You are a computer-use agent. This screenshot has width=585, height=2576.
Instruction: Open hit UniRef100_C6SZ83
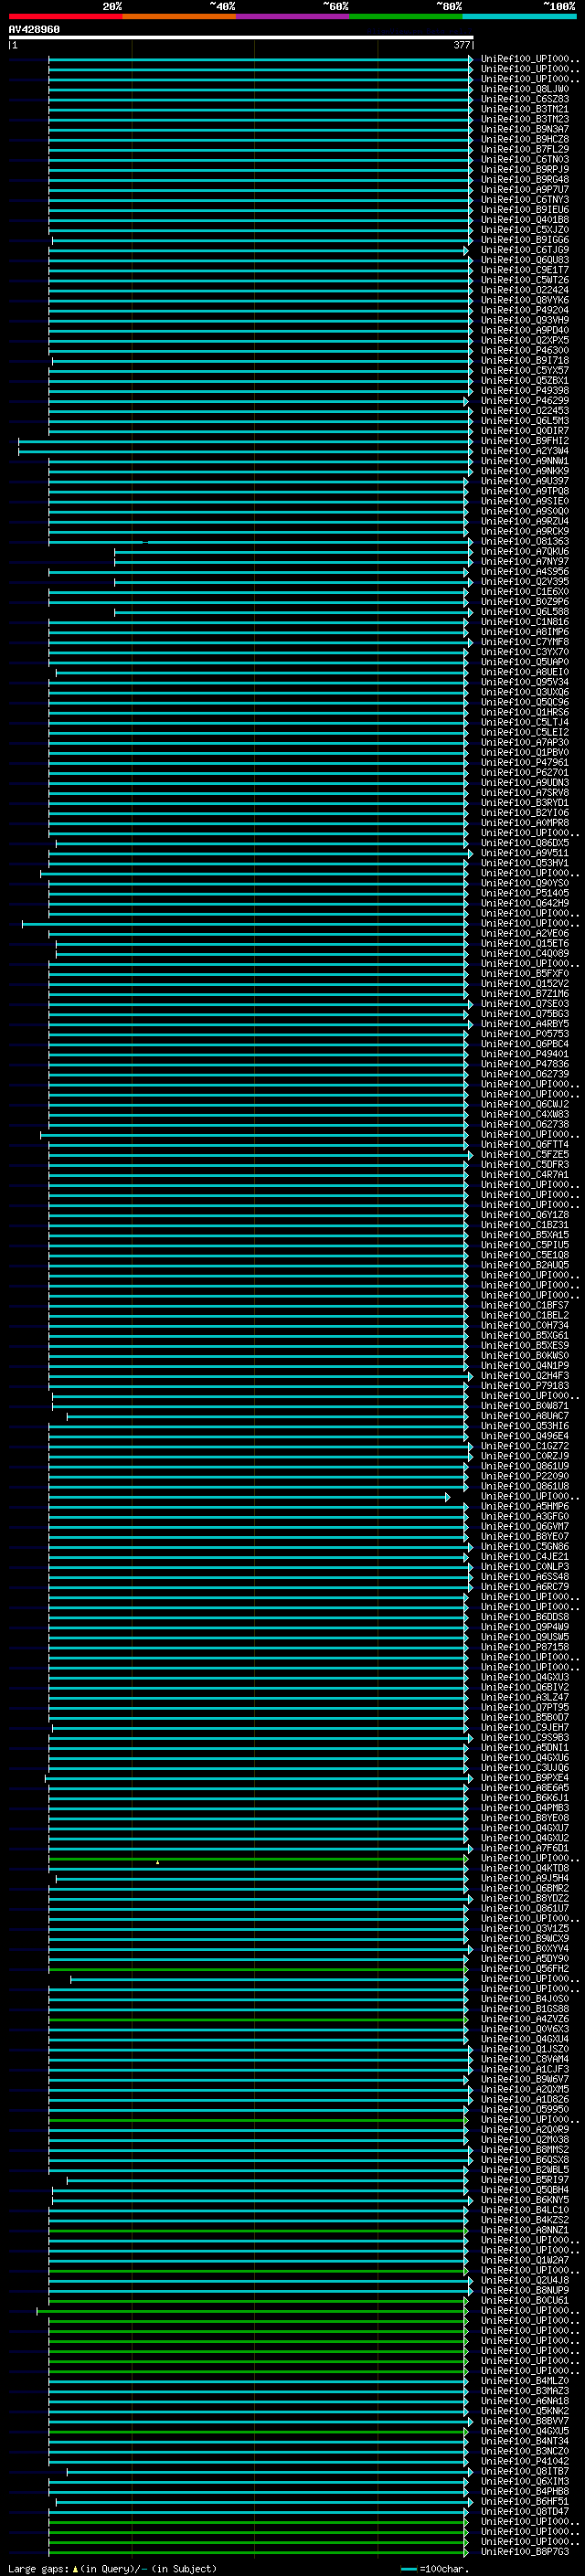(524, 99)
